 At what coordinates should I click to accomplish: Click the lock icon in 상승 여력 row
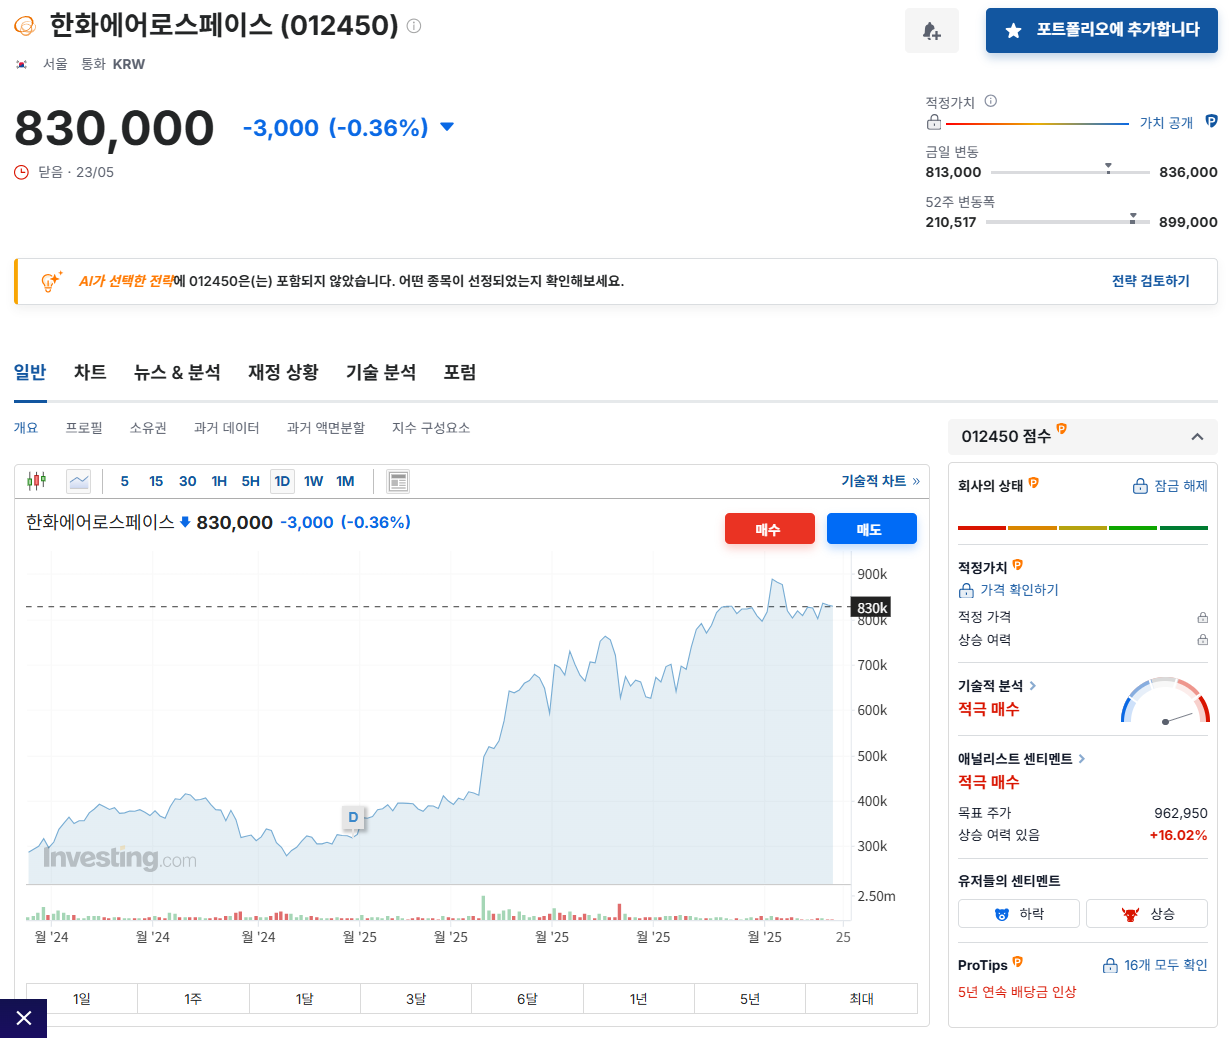click(x=1203, y=640)
